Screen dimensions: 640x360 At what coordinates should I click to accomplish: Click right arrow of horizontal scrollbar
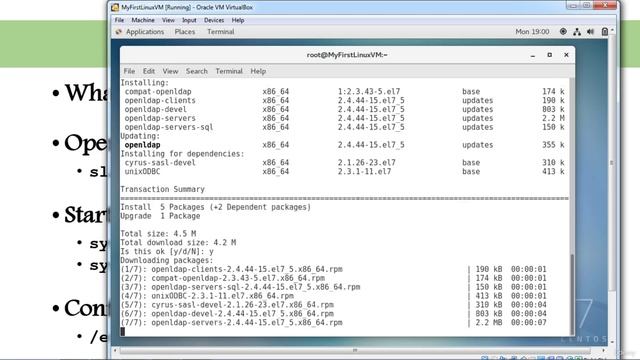tap(603, 350)
